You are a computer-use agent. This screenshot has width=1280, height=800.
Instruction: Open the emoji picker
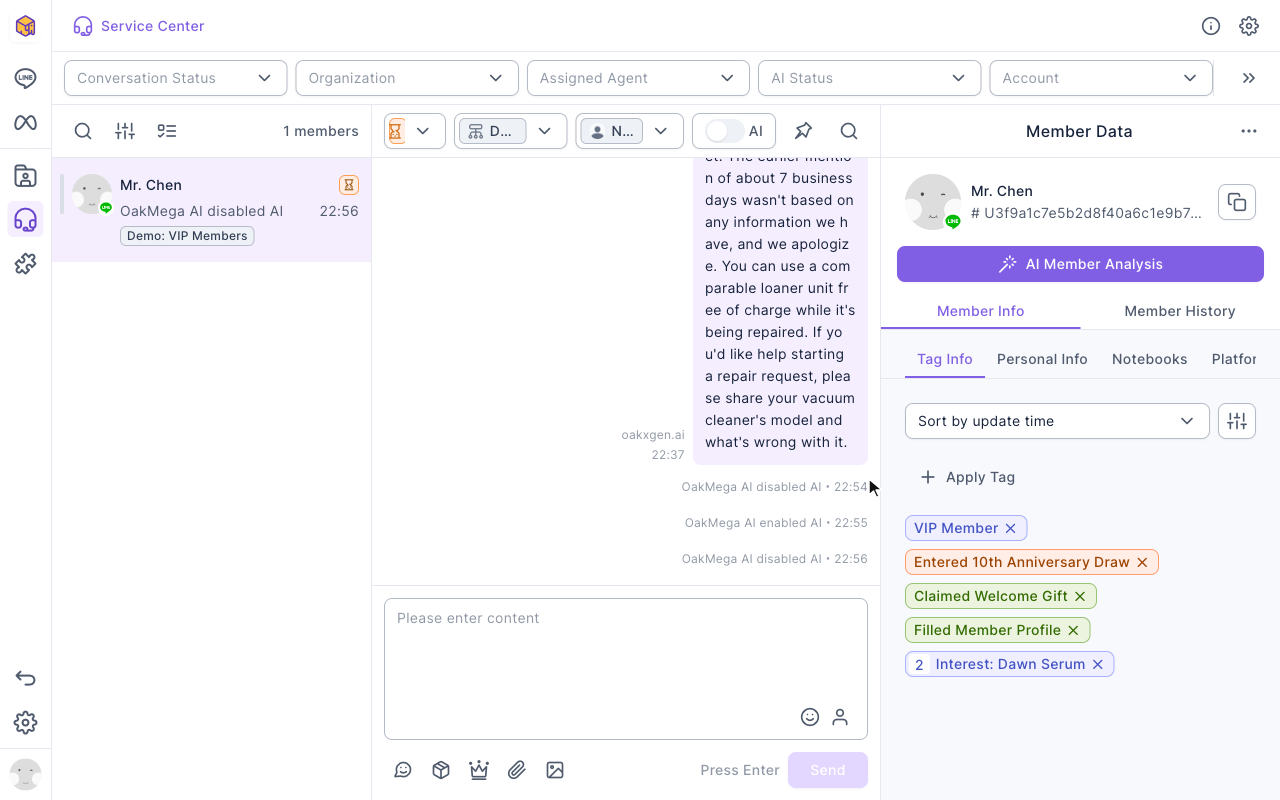coord(810,717)
